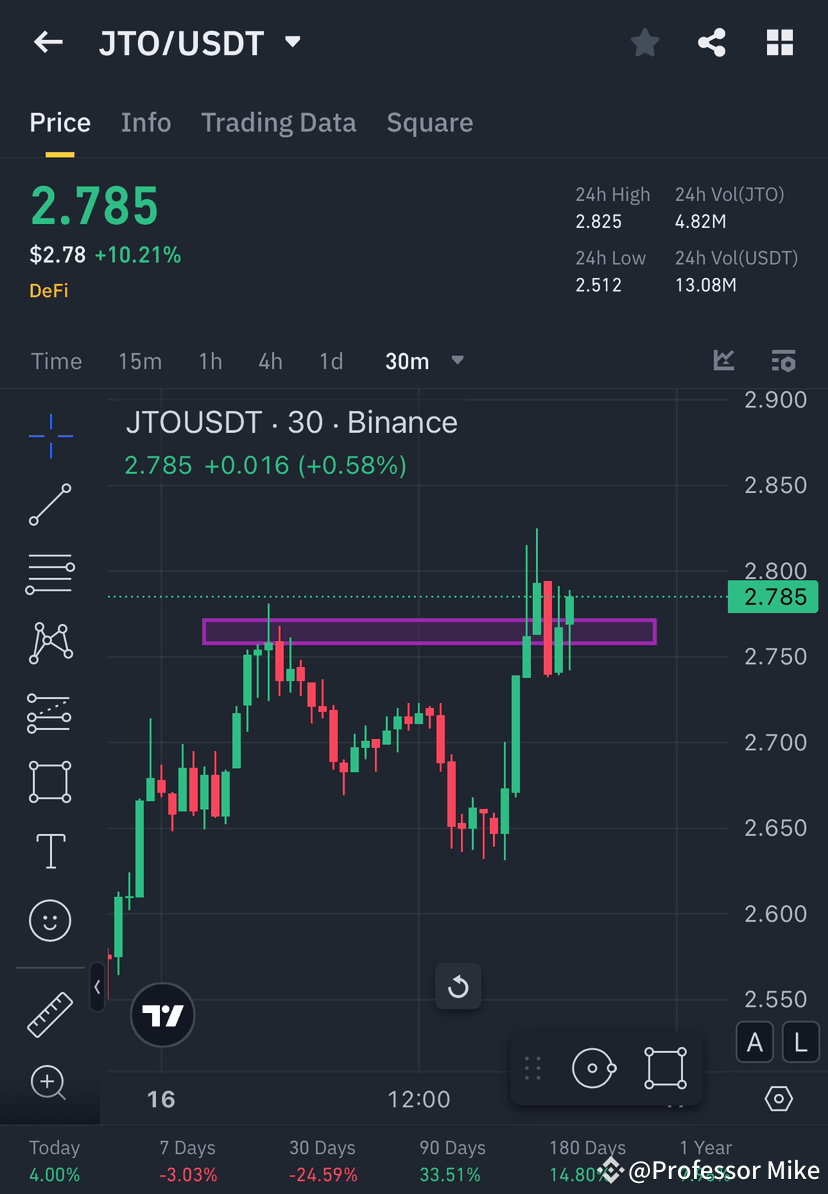Viewport: 828px width, 1194px height.
Task: Collapse the drawing toolbar with the chevron
Action: tap(96, 986)
